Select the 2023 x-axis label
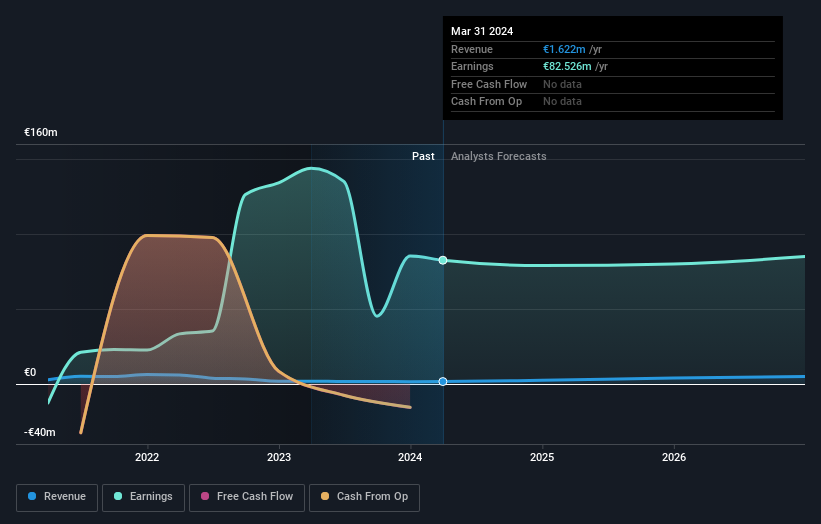The image size is (821, 524). point(279,457)
